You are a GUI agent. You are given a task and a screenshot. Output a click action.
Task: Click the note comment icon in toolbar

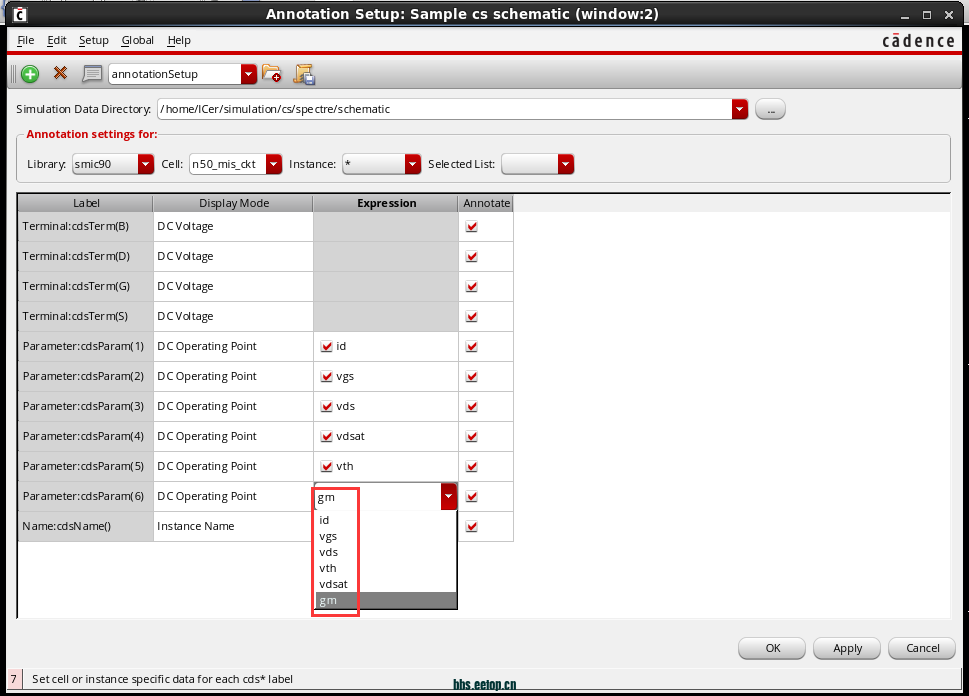point(92,74)
